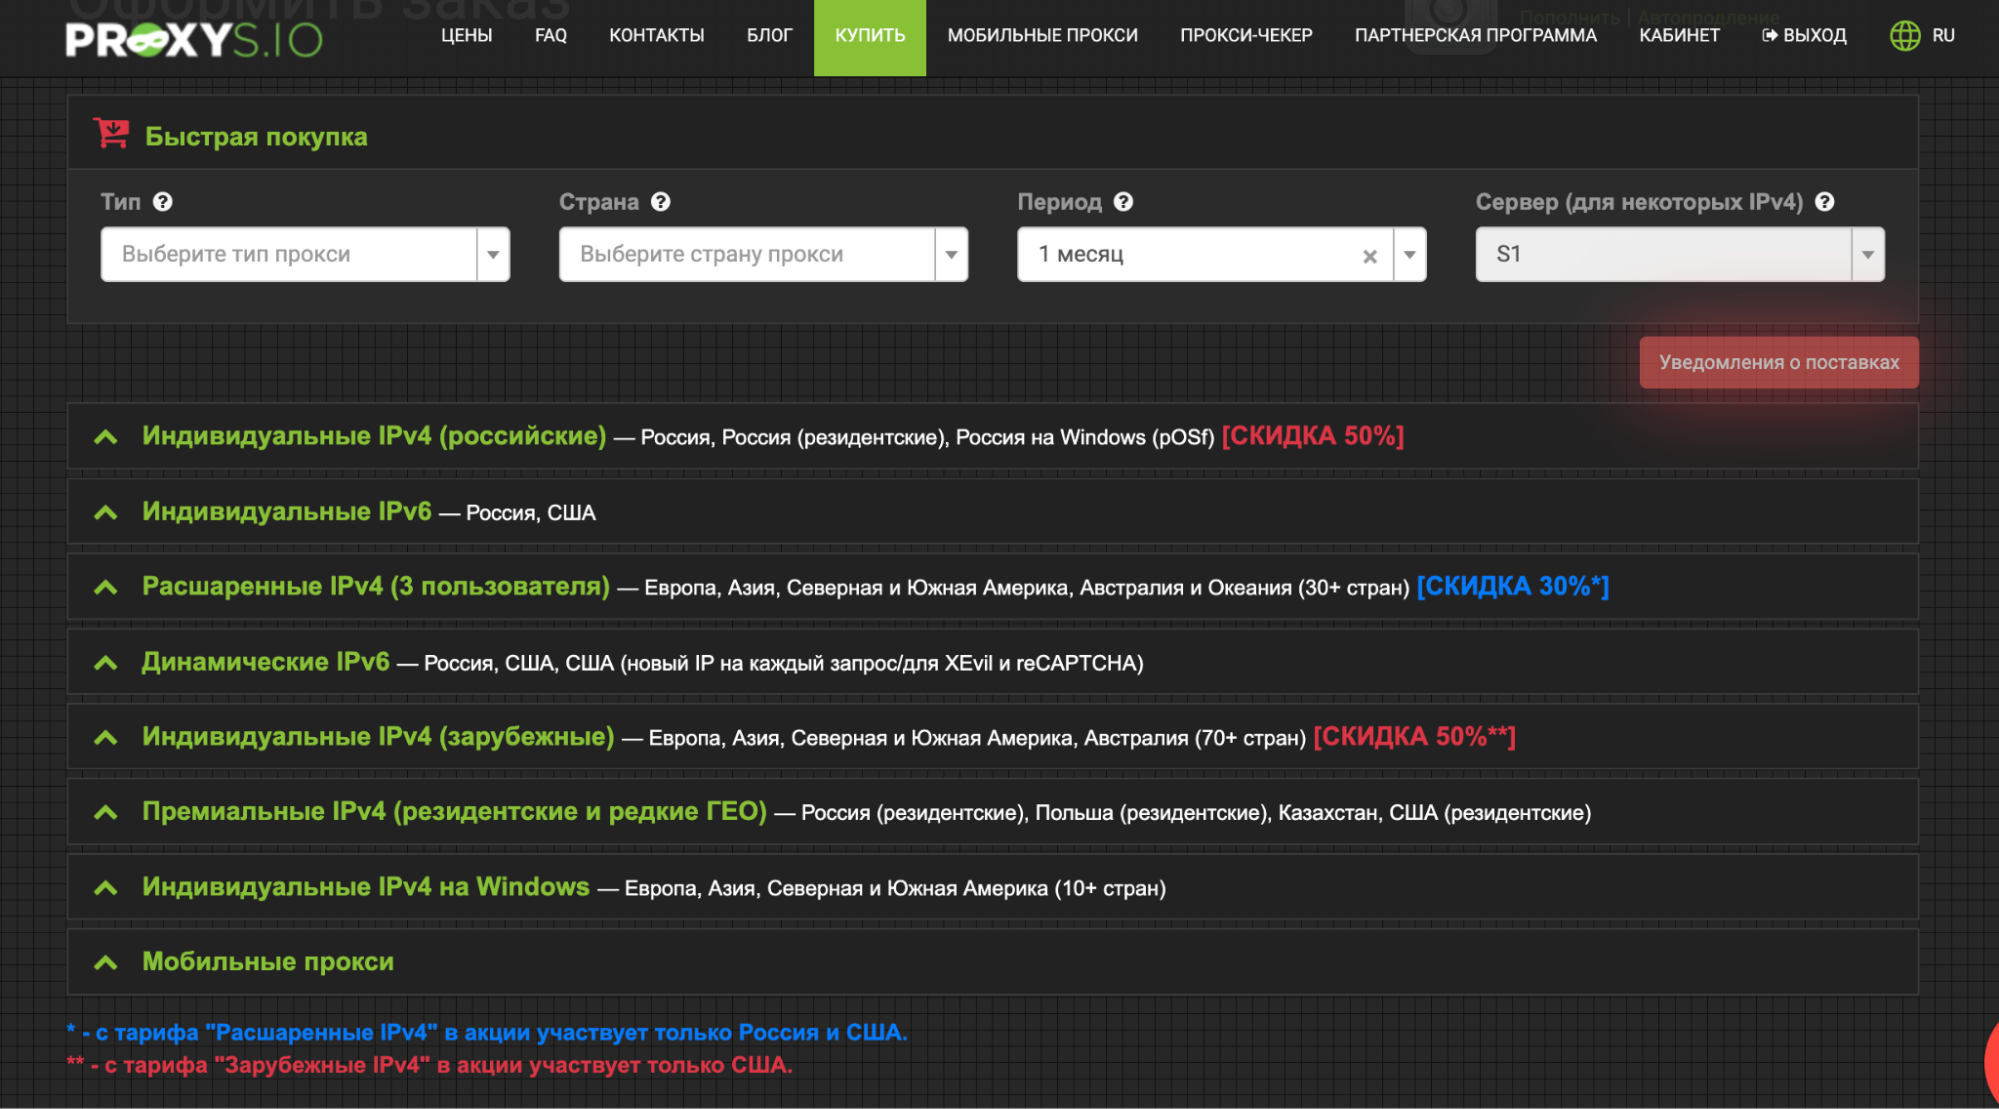Image resolution: width=1999 pixels, height=1109 pixels.
Task: Open Расшаренные IPv4 (3 пользователя) heading
Action: [x=376, y=586]
